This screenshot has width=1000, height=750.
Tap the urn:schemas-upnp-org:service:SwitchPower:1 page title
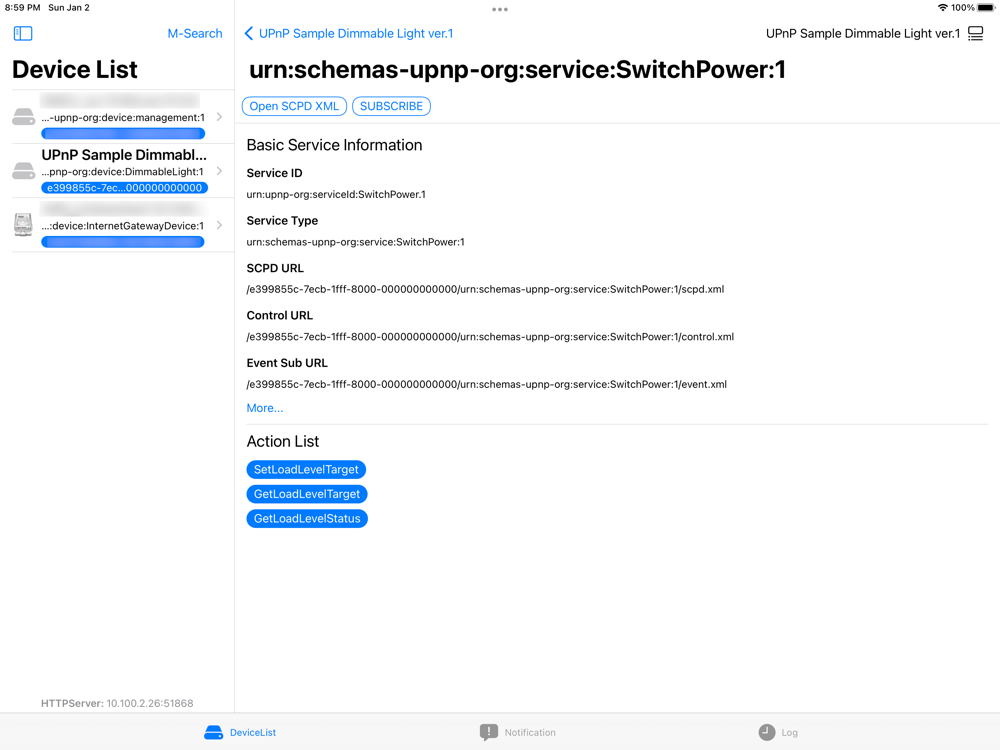click(517, 70)
